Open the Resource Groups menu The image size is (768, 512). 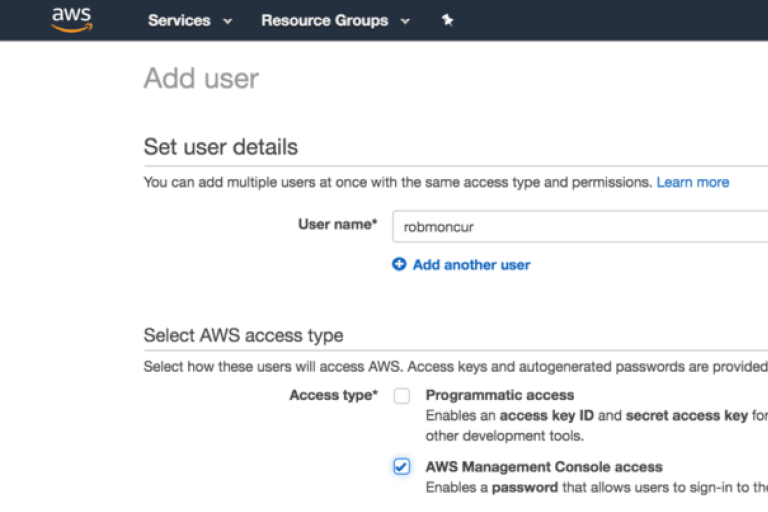tap(324, 20)
